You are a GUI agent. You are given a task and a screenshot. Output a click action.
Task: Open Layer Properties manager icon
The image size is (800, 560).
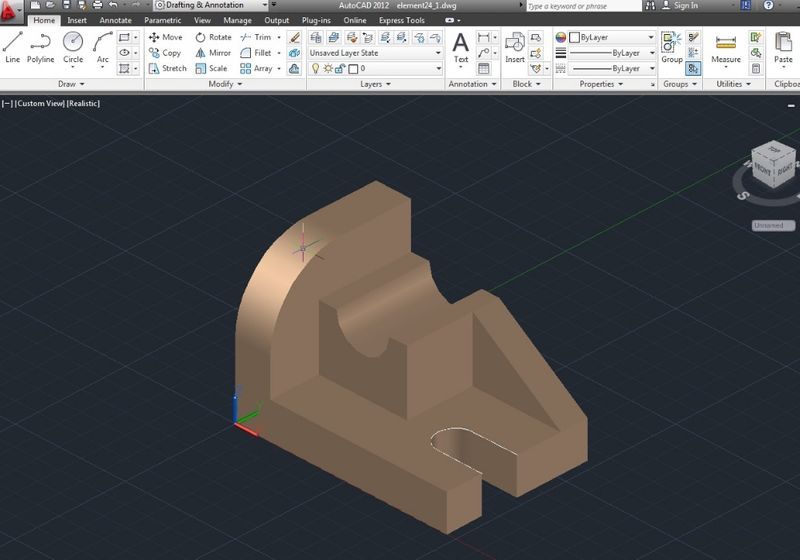(x=316, y=37)
